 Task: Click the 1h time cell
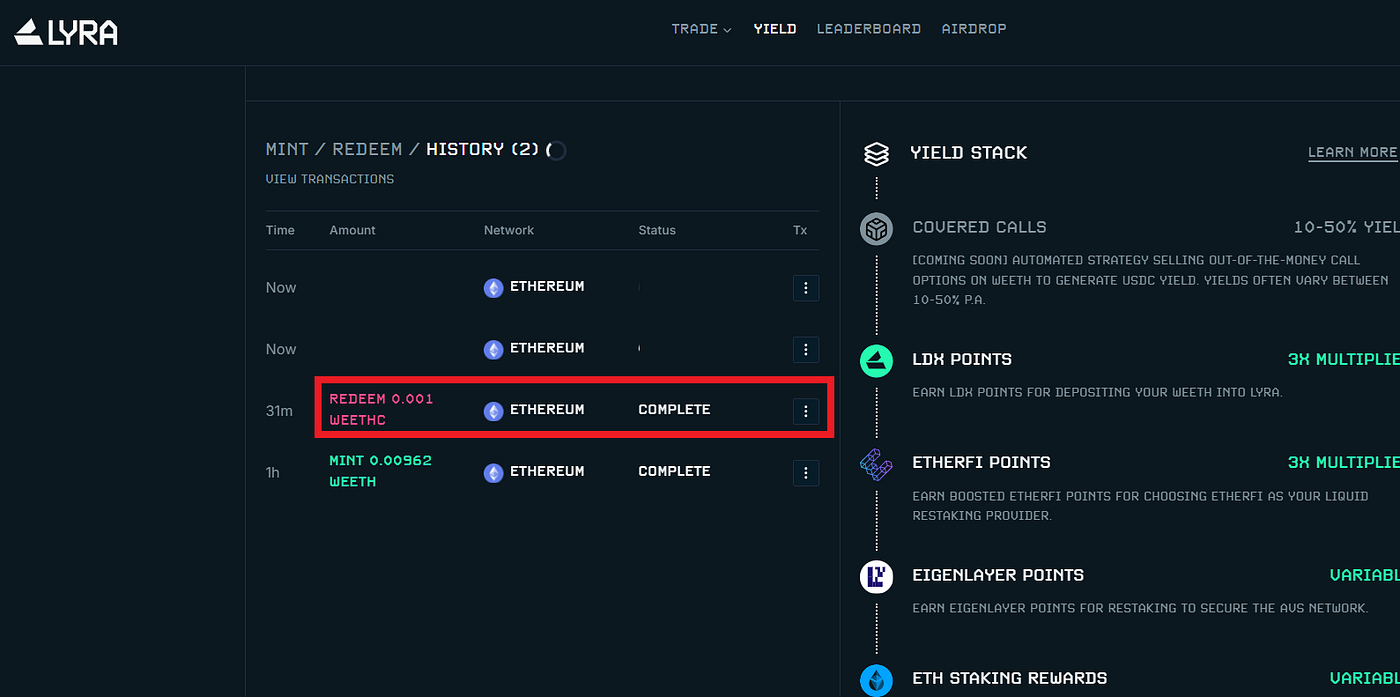(273, 473)
